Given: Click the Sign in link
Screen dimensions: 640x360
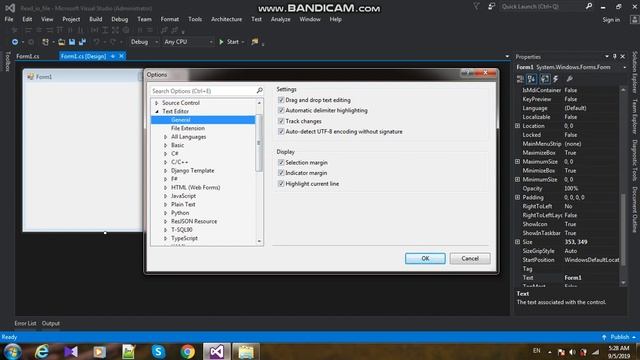Looking at the screenshot, I should [x=611, y=20].
